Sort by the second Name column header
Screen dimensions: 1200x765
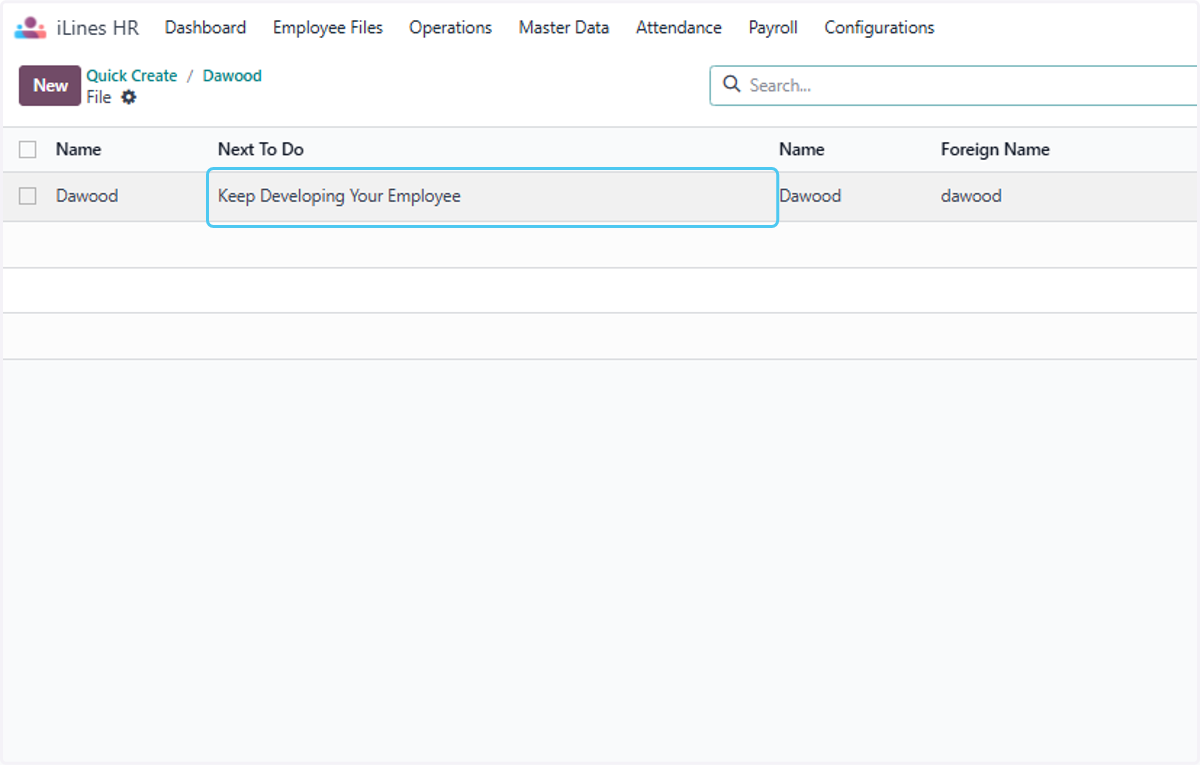pos(801,149)
